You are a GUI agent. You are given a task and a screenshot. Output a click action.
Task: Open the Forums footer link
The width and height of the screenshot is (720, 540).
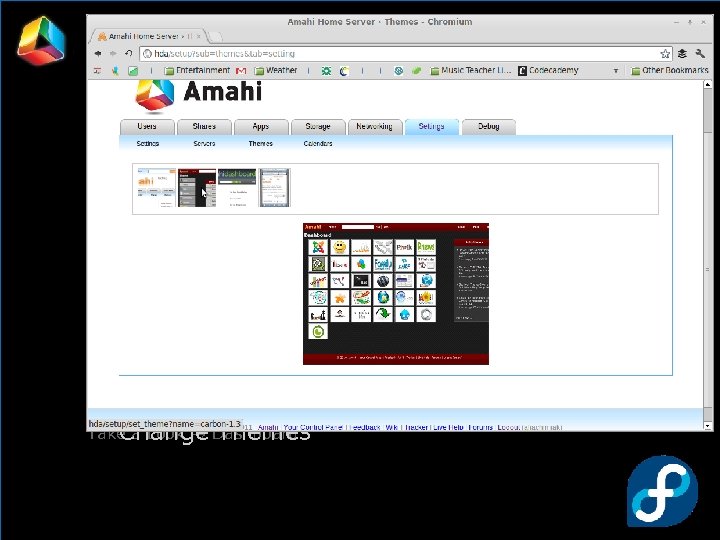pos(481,427)
